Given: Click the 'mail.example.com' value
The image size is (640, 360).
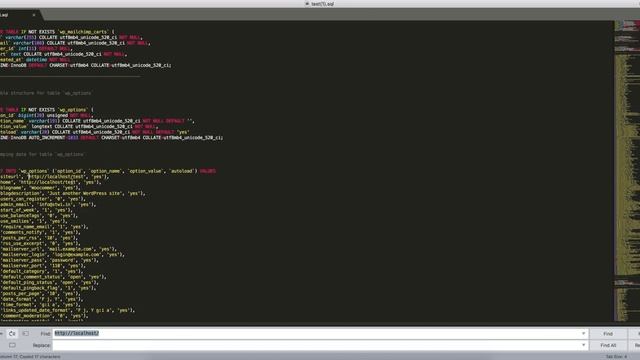Looking at the screenshot, I should 71,249.
